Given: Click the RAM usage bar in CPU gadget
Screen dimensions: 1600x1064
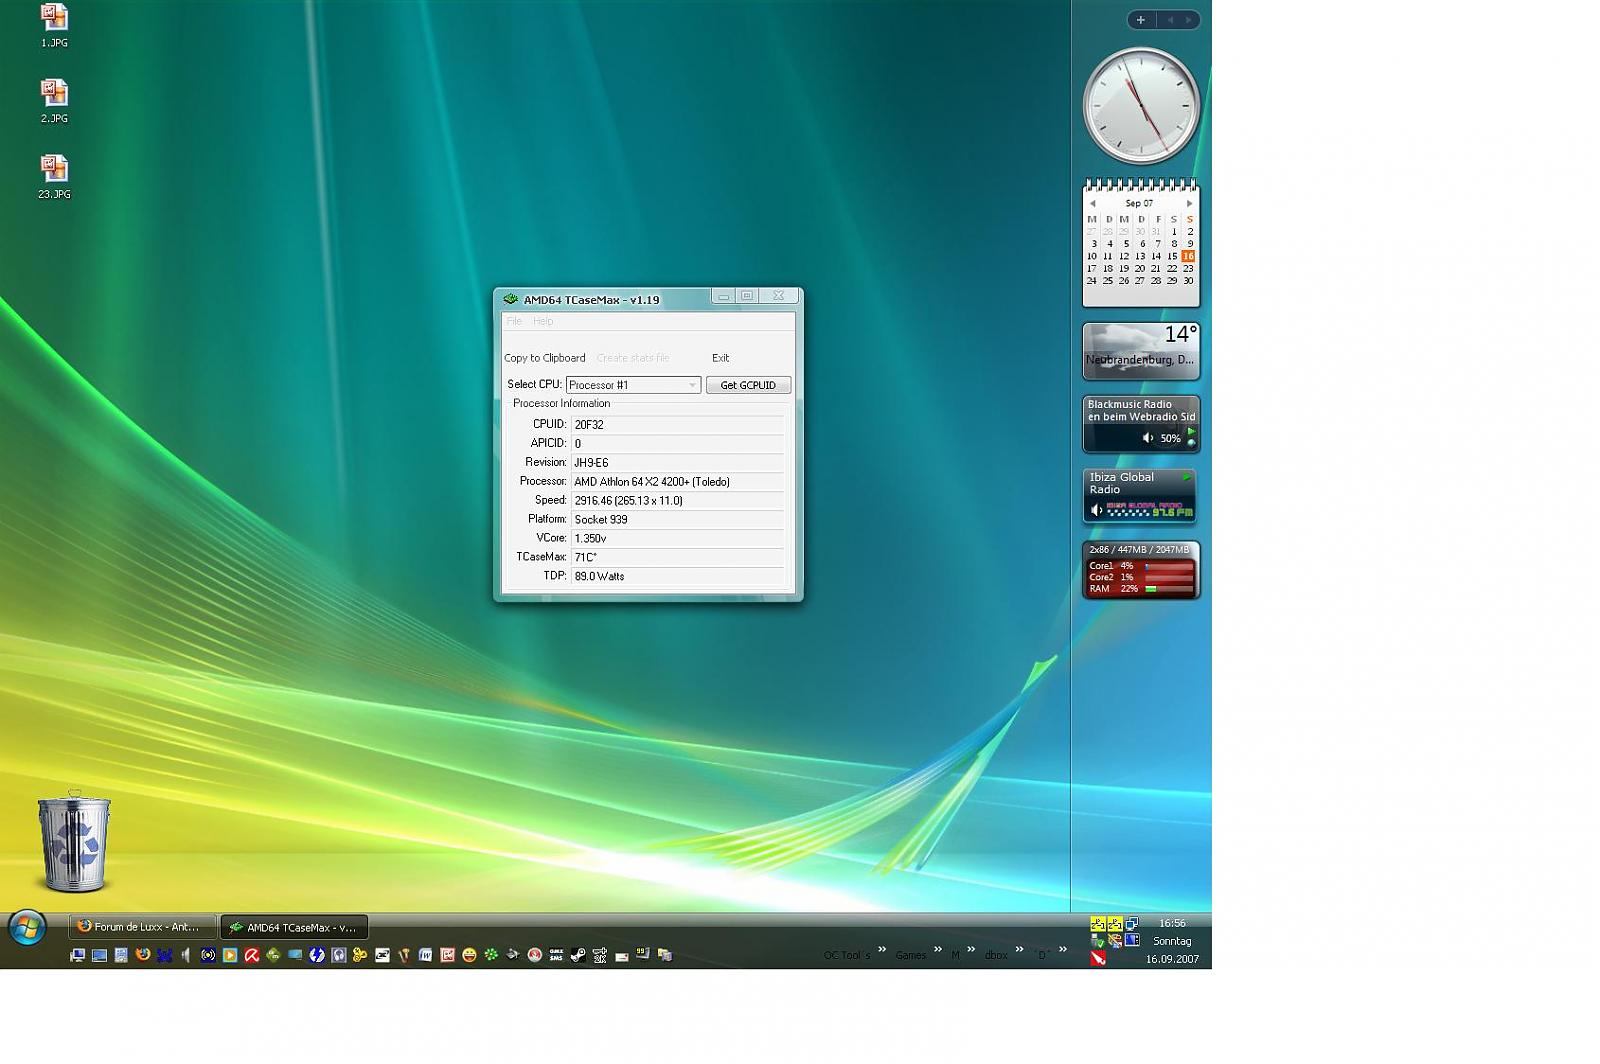Looking at the screenshot, I should coord(1169,589).
